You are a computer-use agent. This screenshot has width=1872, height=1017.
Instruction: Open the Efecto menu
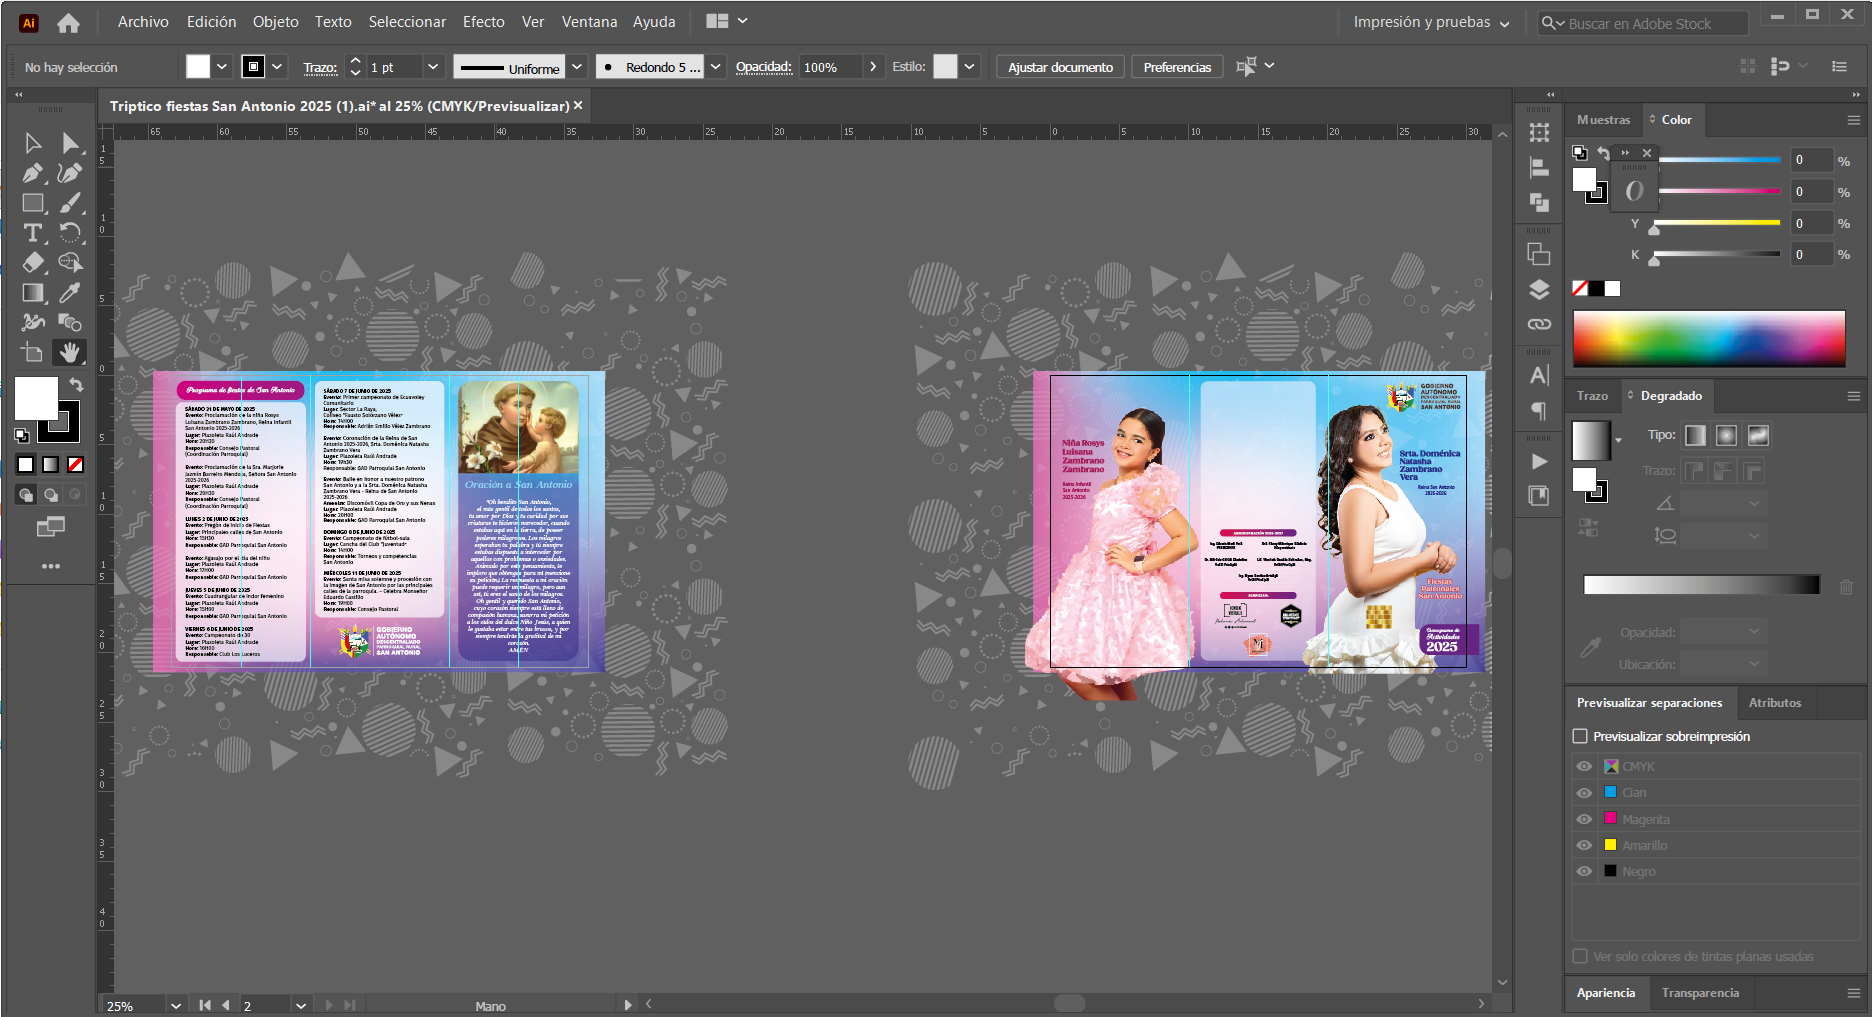click(x=483, y=22)
